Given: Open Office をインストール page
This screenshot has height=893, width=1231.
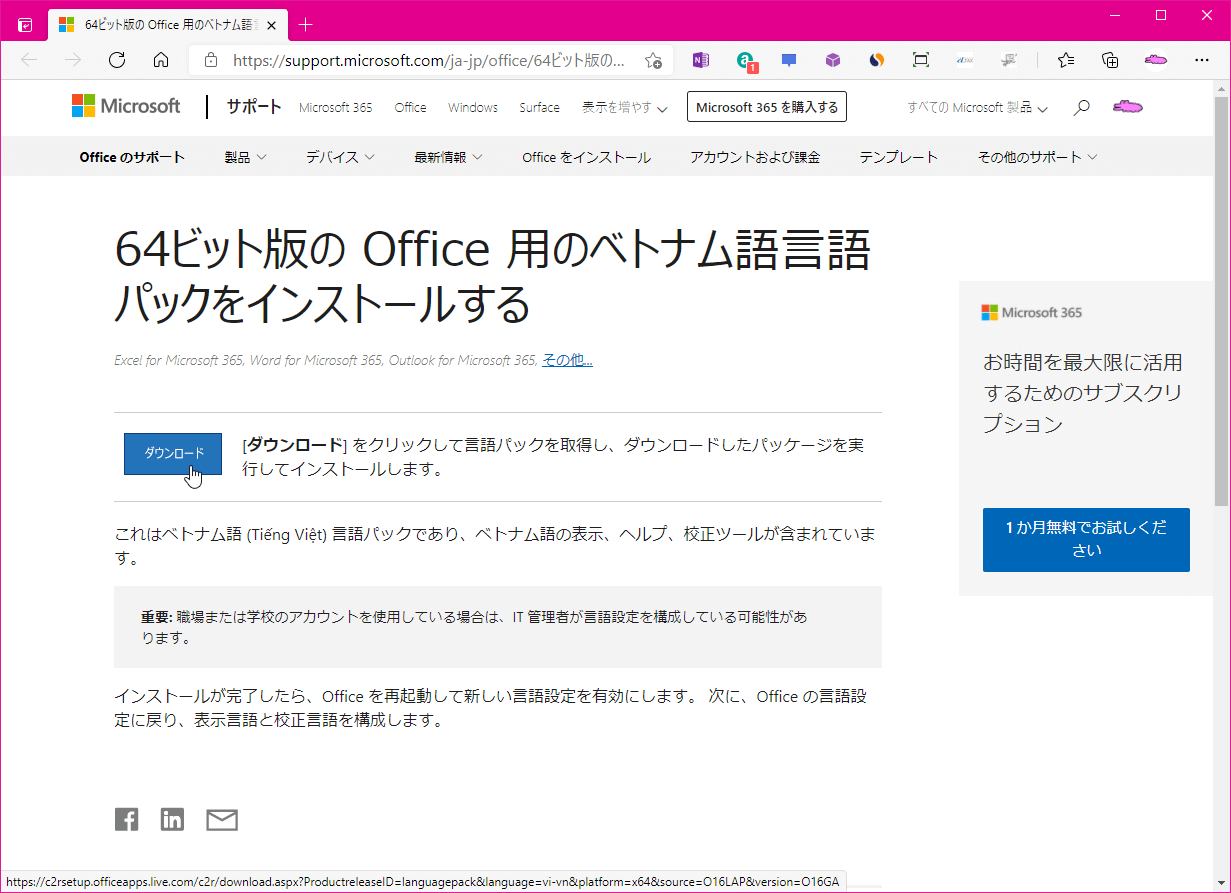Looking at the screenshot, I should 586,157.
